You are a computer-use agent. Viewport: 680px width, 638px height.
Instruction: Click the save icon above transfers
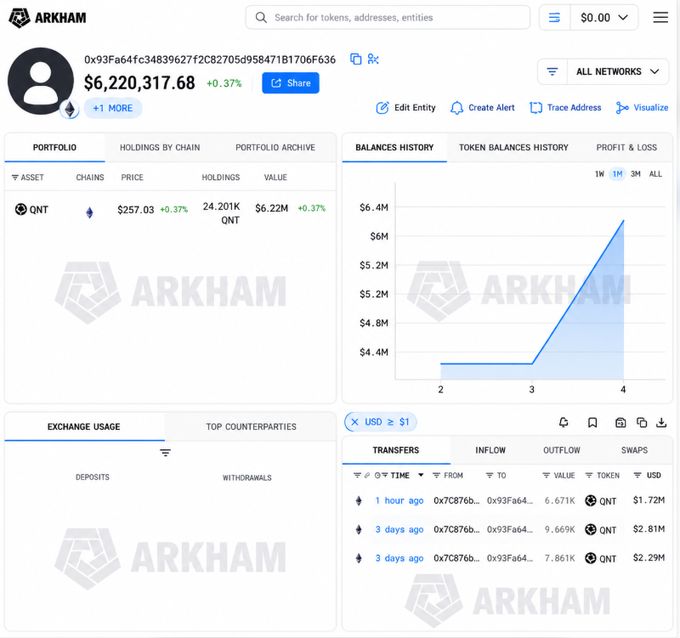click(621, 422)
